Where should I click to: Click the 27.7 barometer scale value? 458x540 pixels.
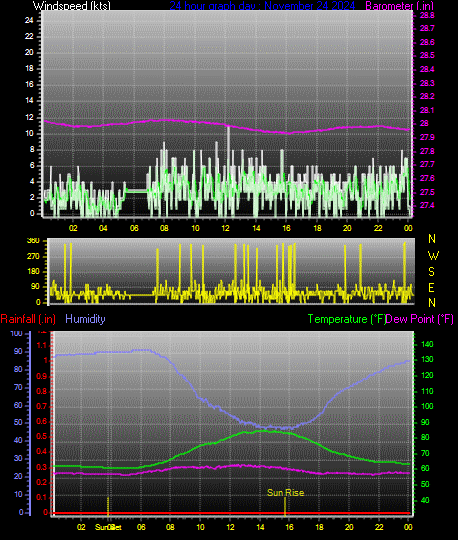pos(427,164)
